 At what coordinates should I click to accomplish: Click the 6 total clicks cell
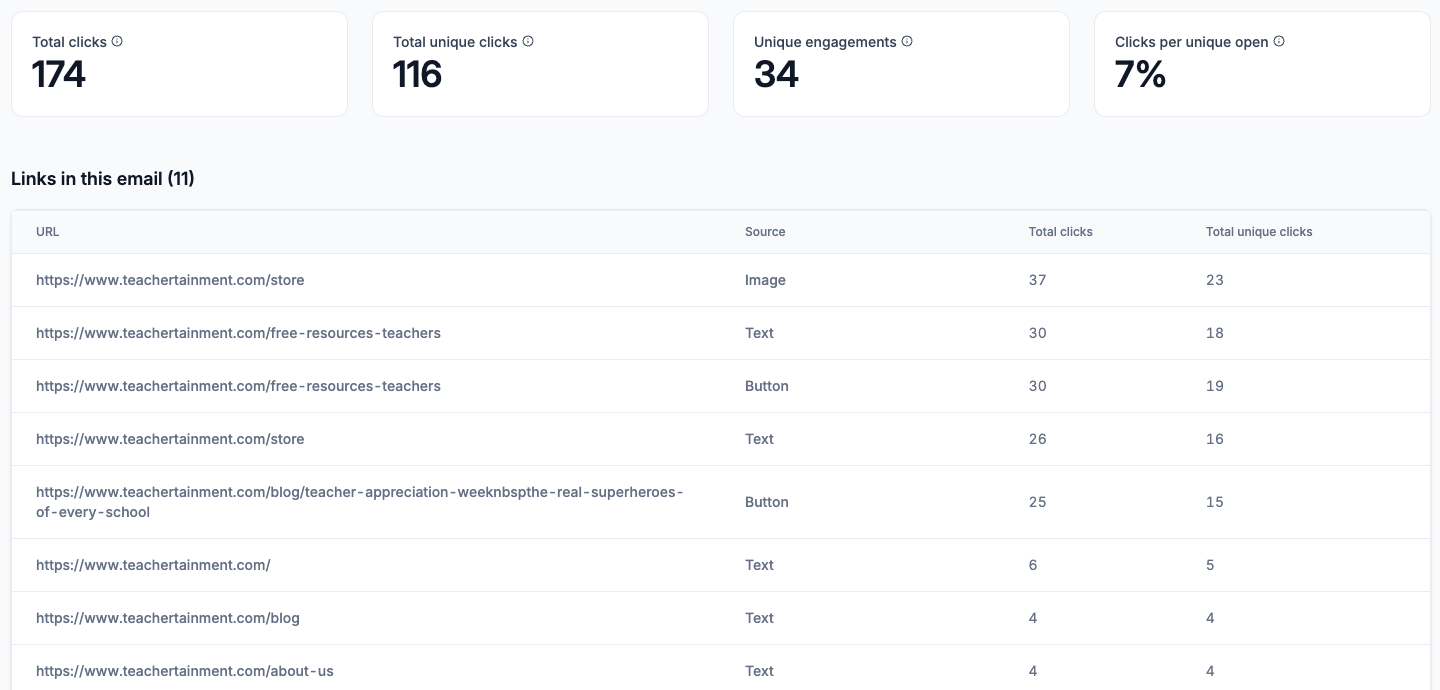point(1033,565)
